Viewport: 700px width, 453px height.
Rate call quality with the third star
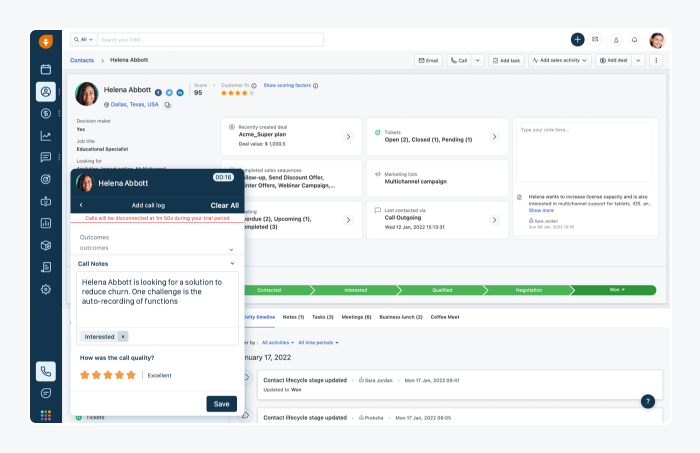[x=108, y=375]
